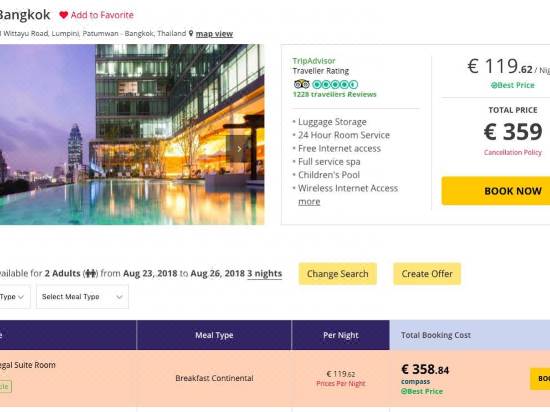The height and width of the screenshot is (412, 550).
Task: Click the next-photo arrow on hotel image
Action: point(239,149)
